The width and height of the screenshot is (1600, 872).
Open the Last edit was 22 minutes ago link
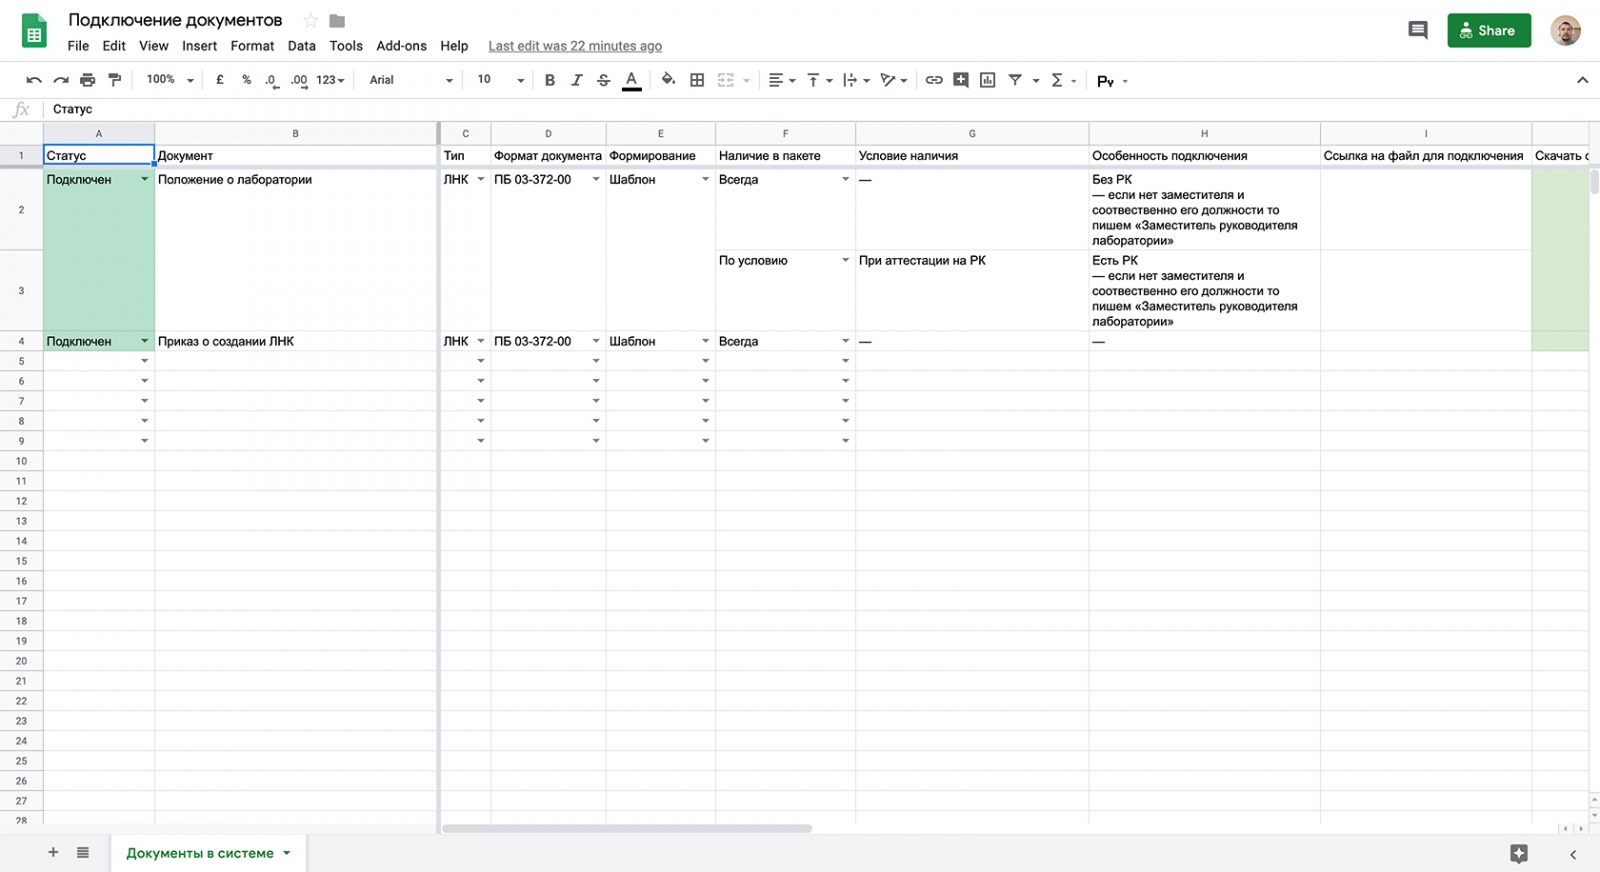[x=575, y=46]
